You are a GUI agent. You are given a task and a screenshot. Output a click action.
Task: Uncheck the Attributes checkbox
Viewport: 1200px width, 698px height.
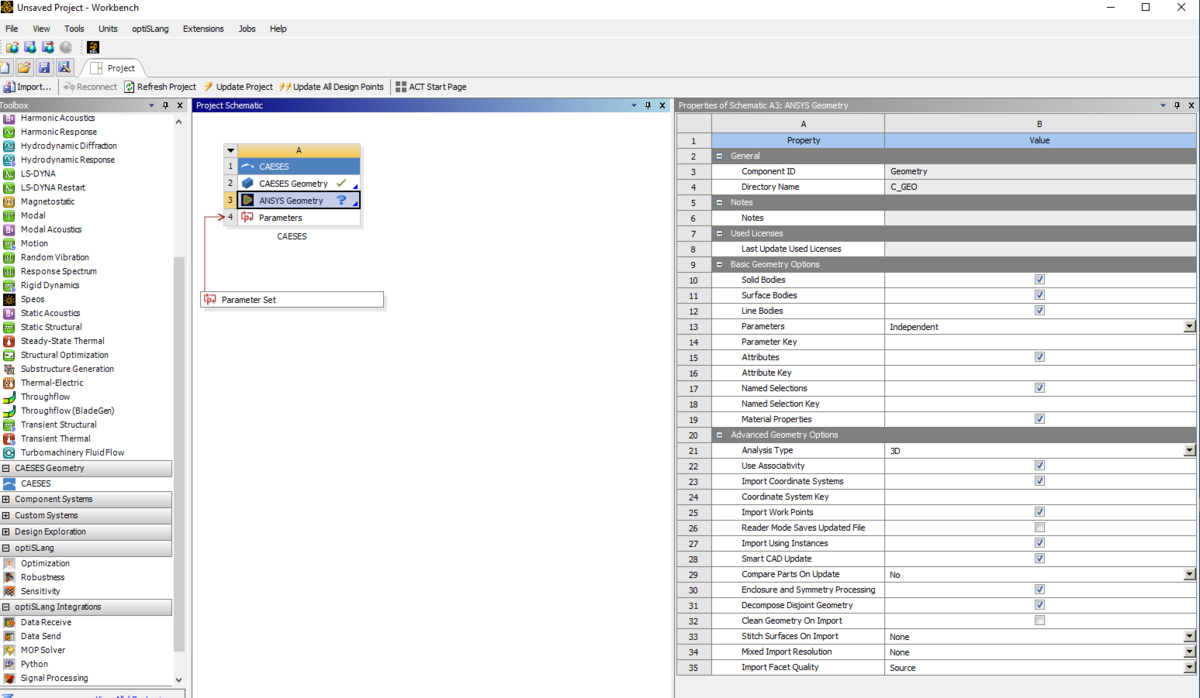pyautogui.click(x=1040, y=357)
